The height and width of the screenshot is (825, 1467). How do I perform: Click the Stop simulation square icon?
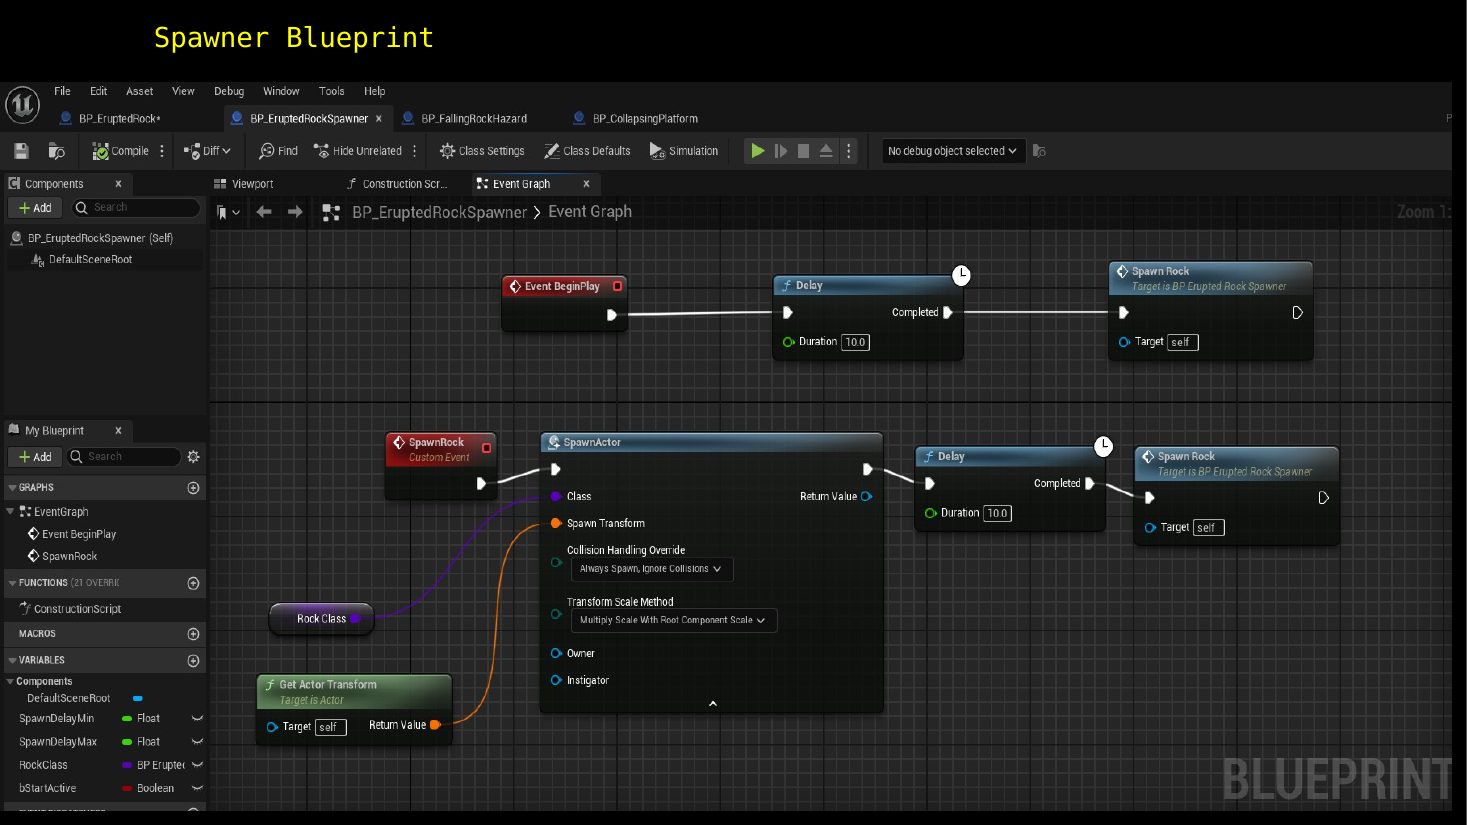click(803, 151)
